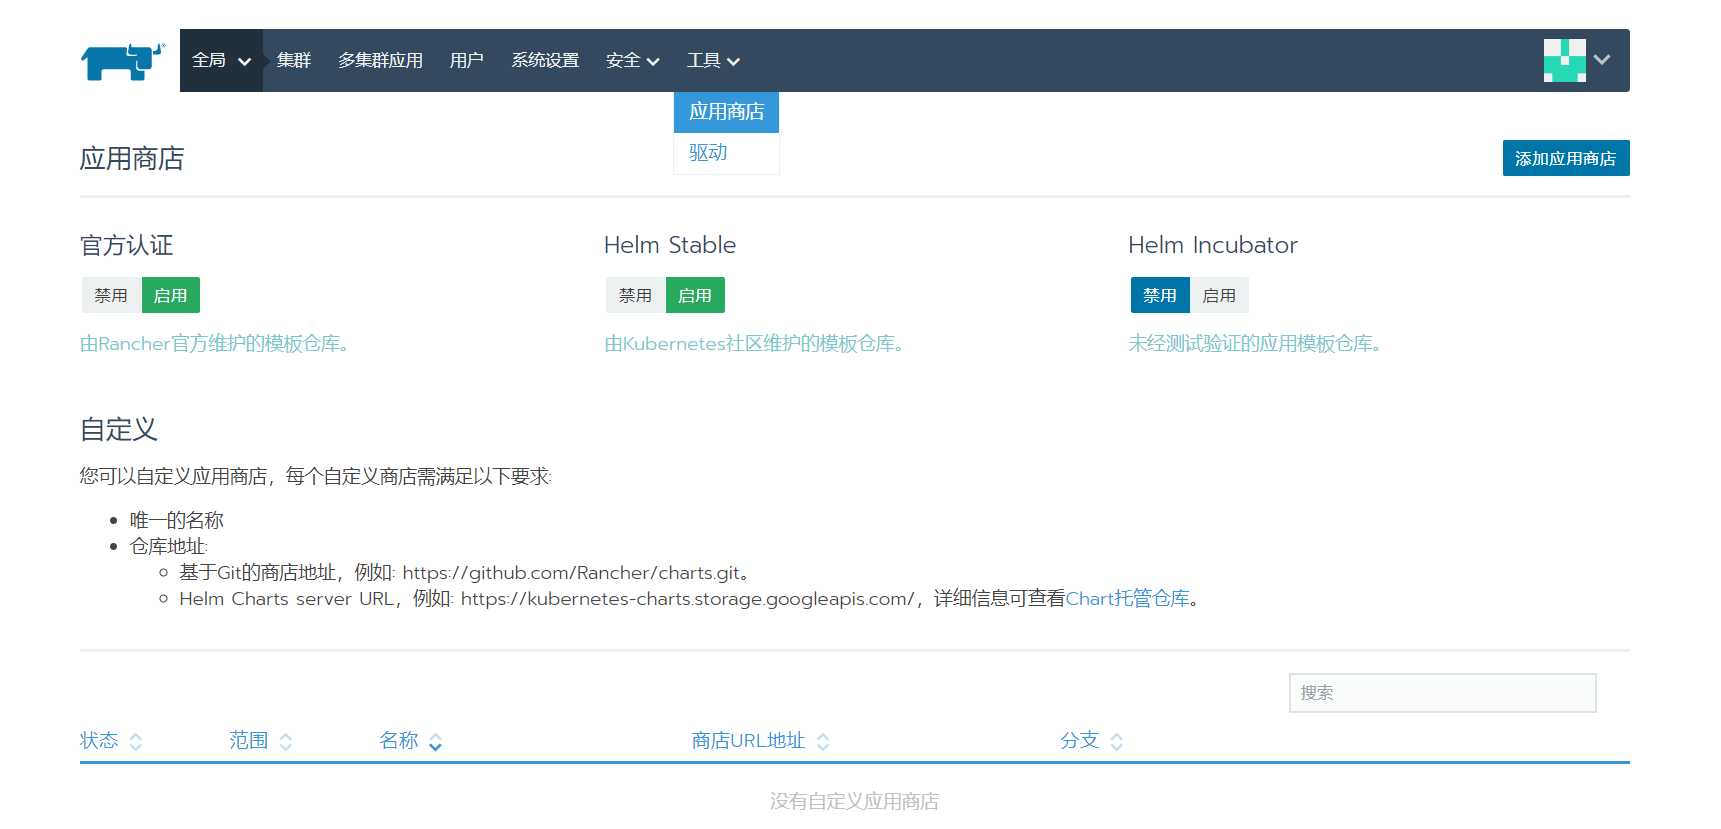The height and width of the screenshot is (829, 1721).
Task: Sort by 名称 column arrows
Action: pos(436,742)
